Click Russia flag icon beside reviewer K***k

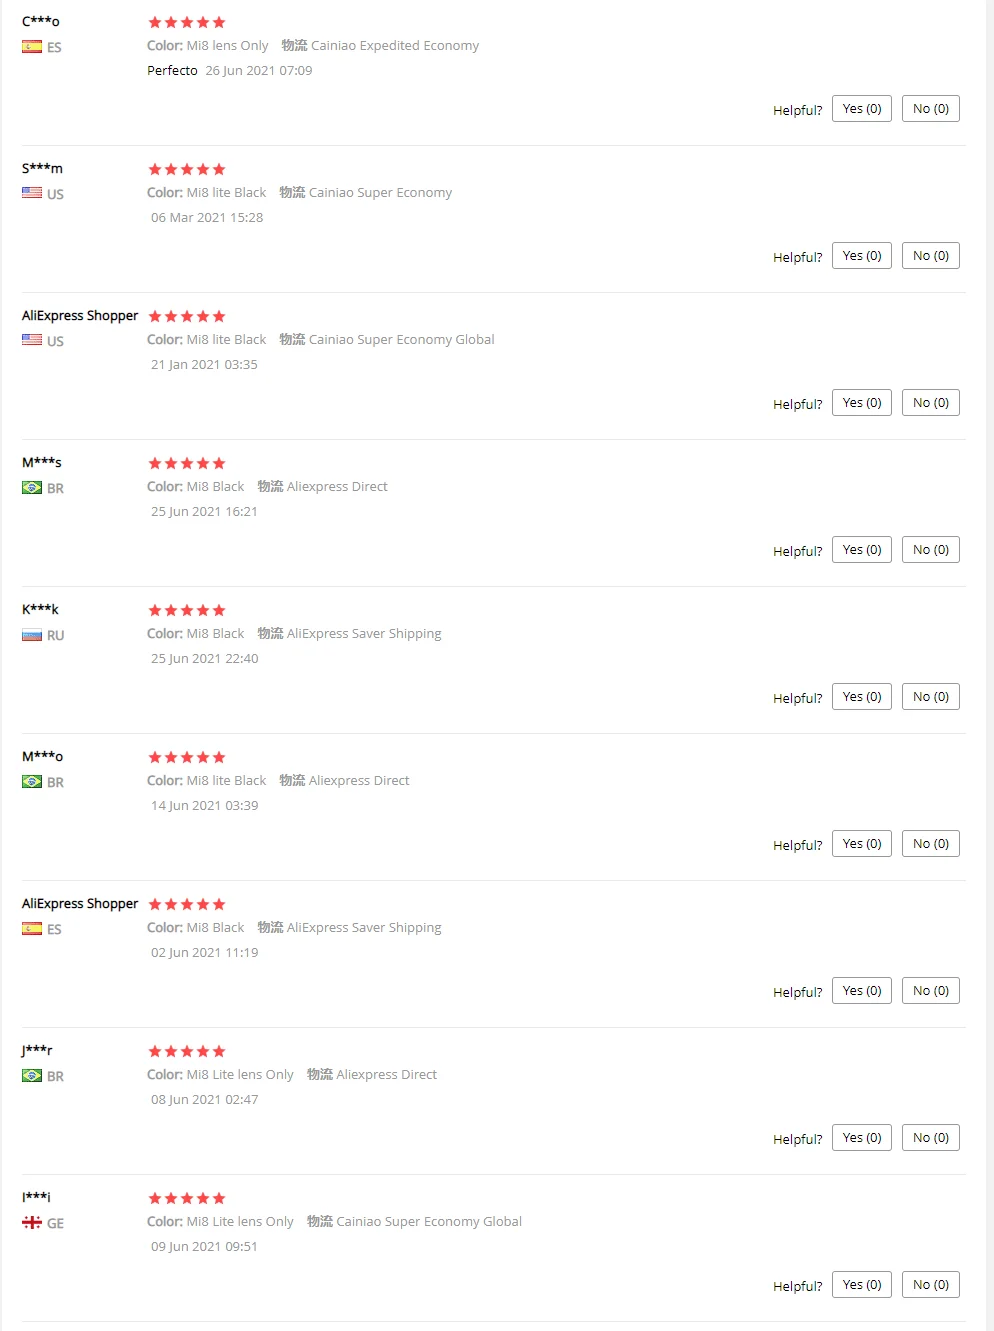pos(32,635)
